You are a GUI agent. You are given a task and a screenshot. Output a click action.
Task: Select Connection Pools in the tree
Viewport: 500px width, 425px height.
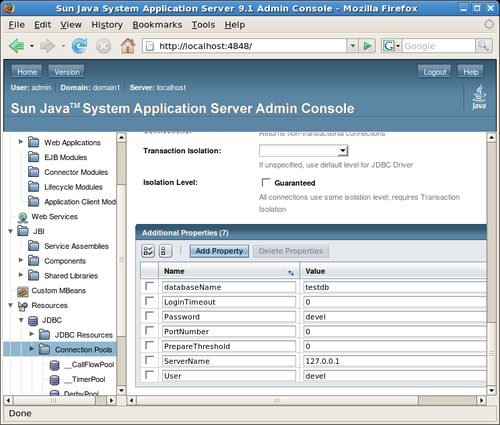[x=83, y=350]
